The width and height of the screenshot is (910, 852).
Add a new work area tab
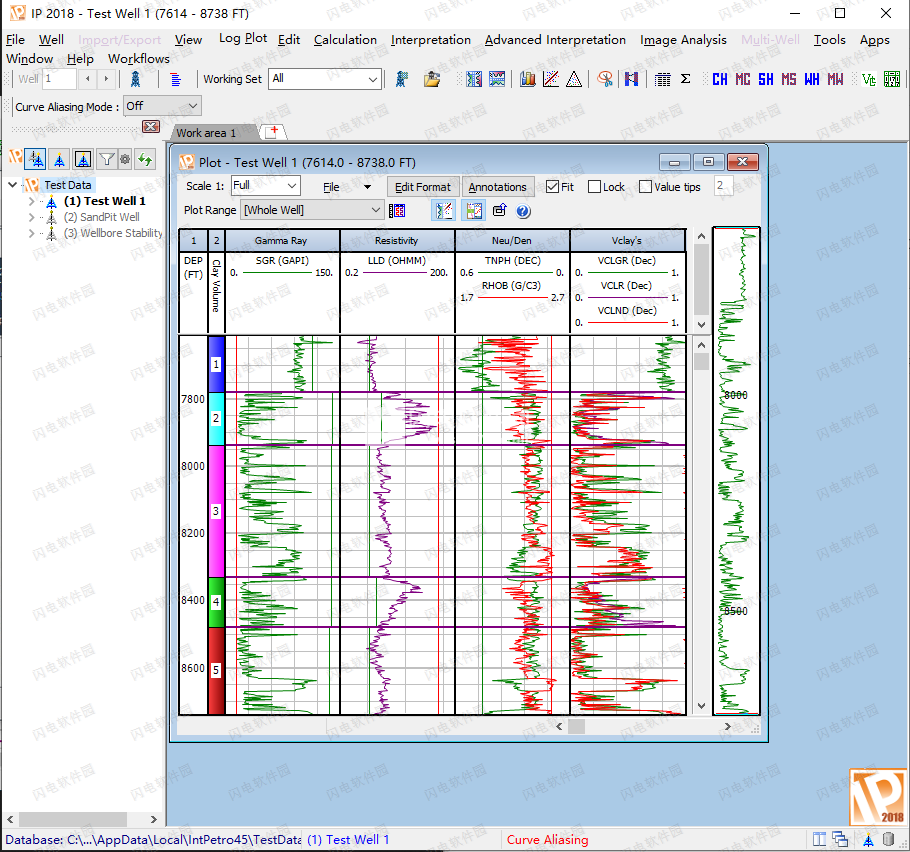(x=273, y=132)
